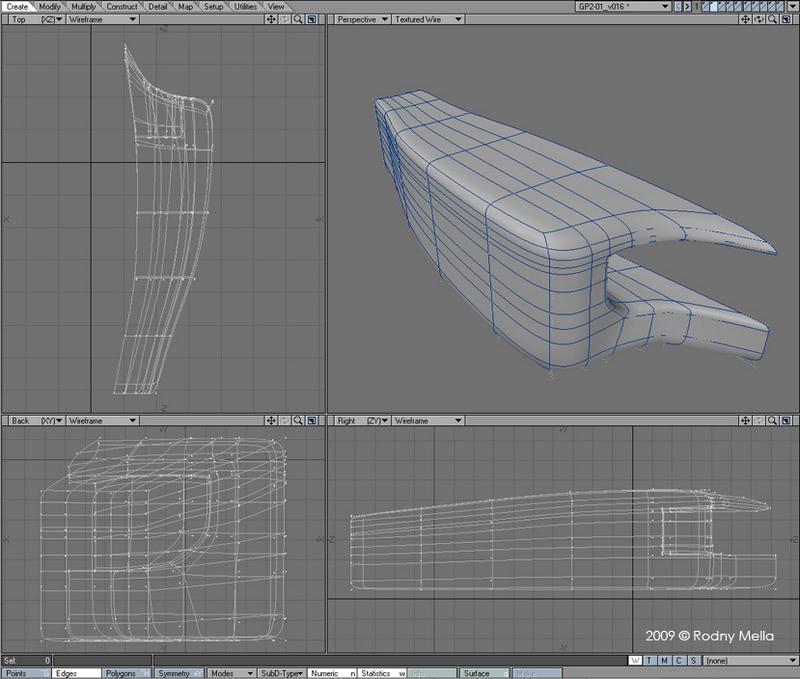800x679 pixels.
Task: Click the pan icon in the Top viewport
Action: (x=273, y=19)
